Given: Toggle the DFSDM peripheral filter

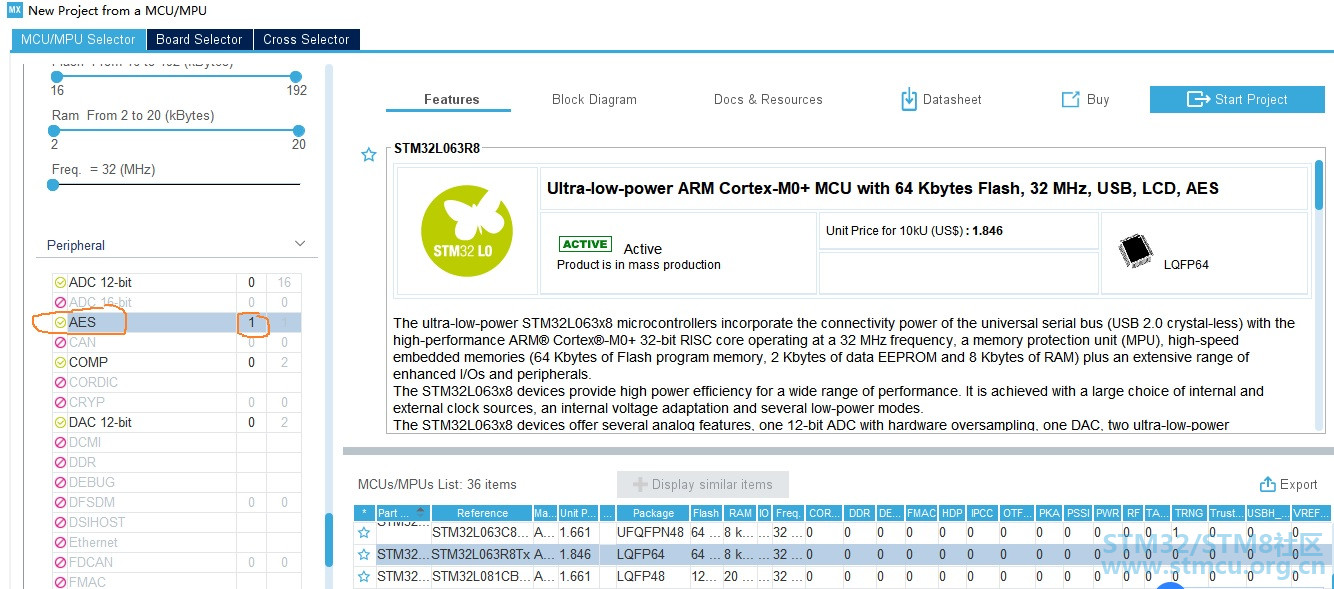Looking at the screenshot, I should coord(60,502).
